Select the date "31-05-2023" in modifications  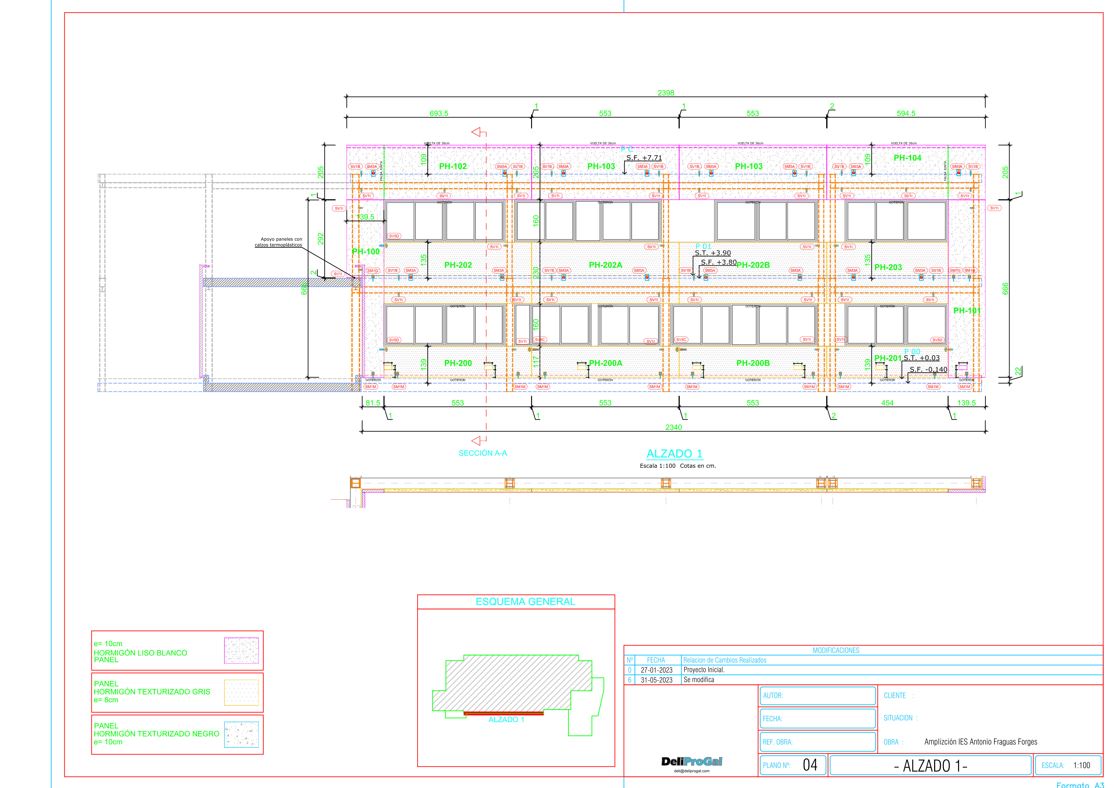click(656, 680)
